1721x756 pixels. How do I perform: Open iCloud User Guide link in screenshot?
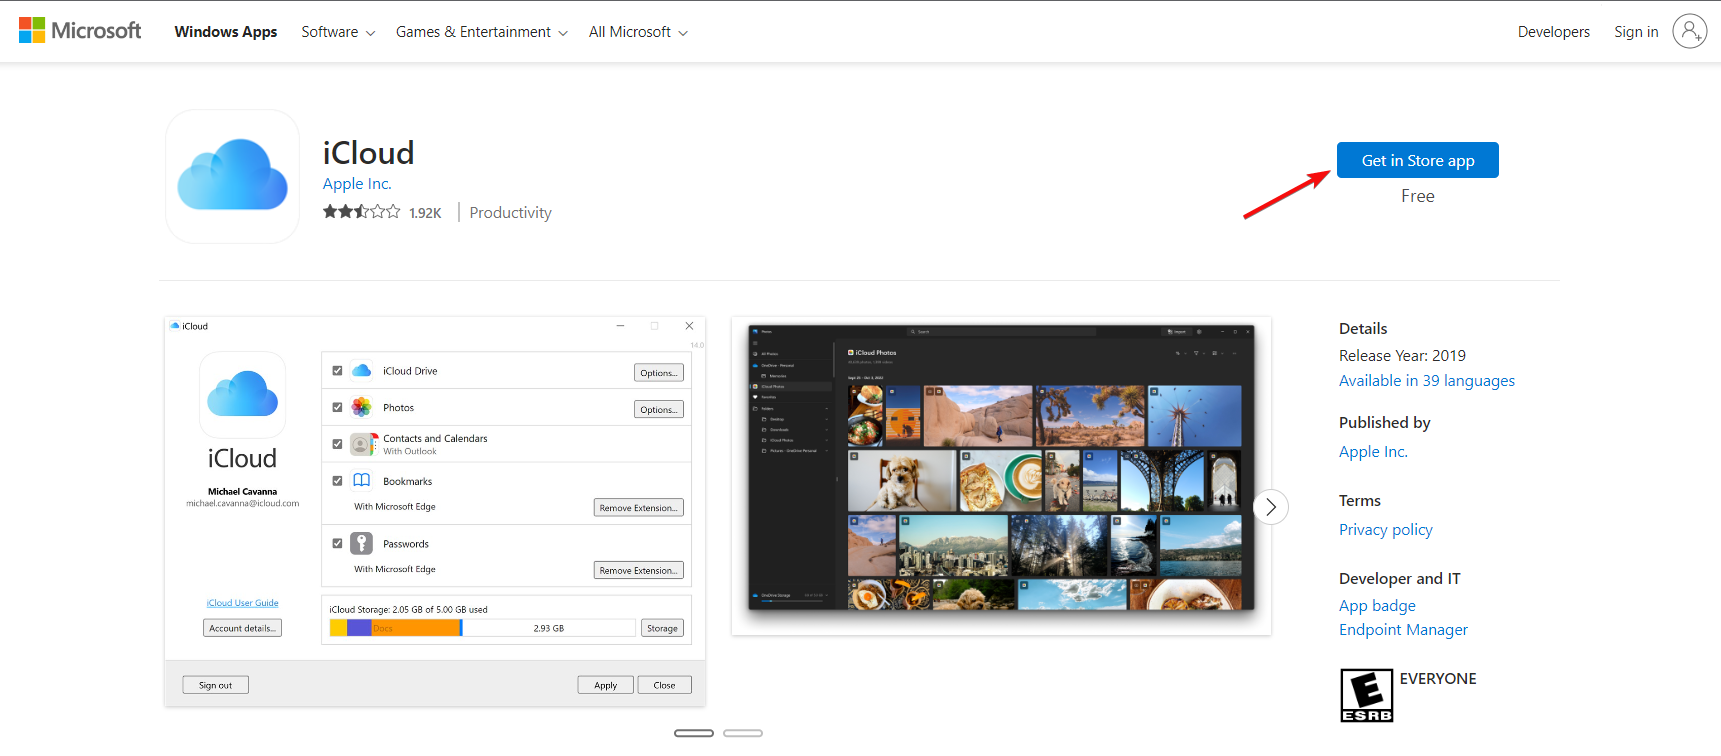click(243, 603)
